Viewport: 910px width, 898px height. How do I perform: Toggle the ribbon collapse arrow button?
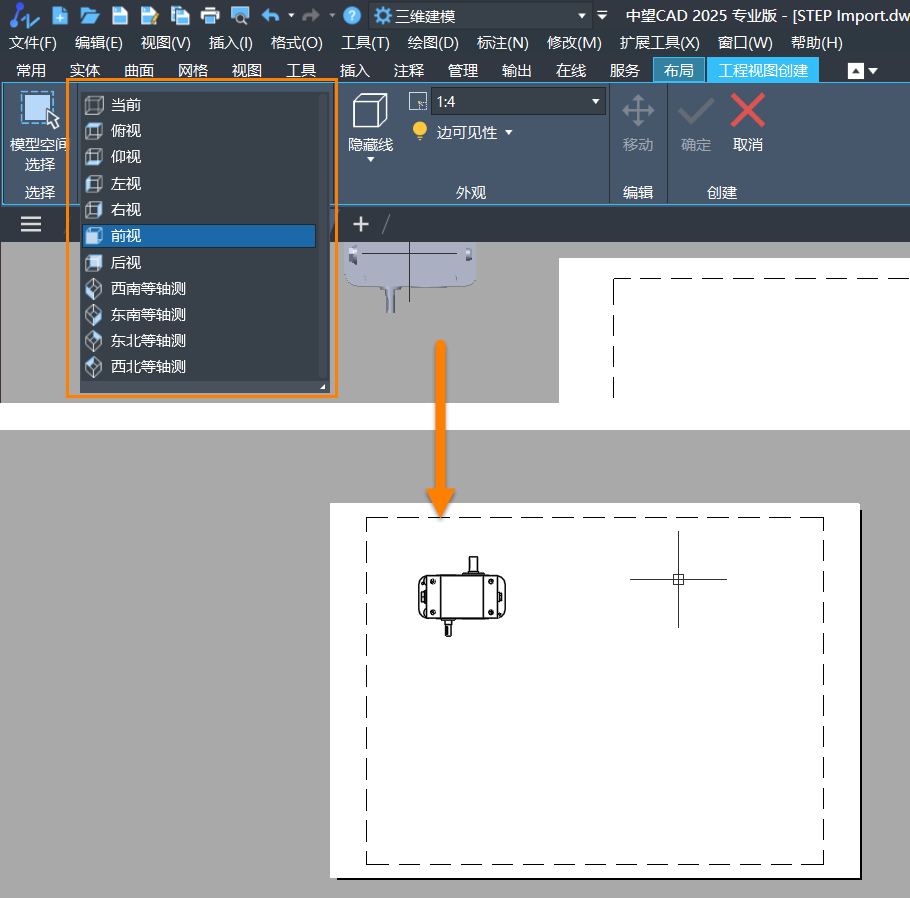(x=856, y=71)
